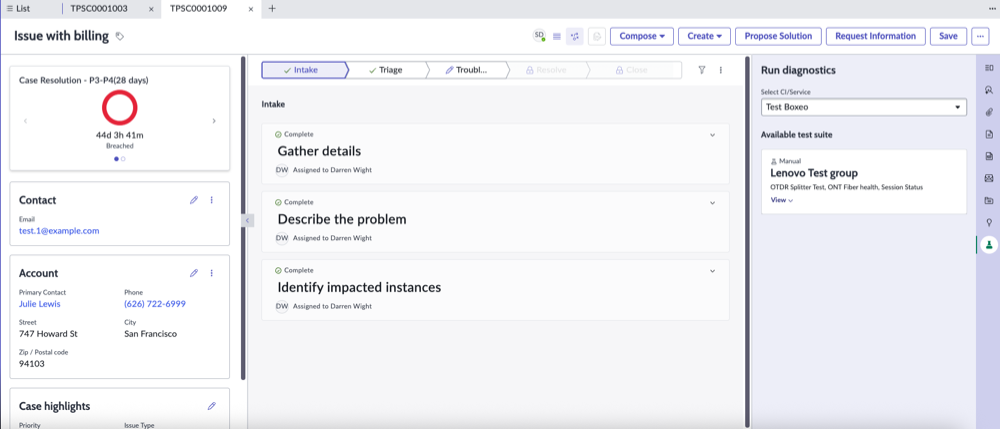Click the greyed-out icon left of Compose
The width and height of the screenshot is (1000, 429).
click(597, 36)
